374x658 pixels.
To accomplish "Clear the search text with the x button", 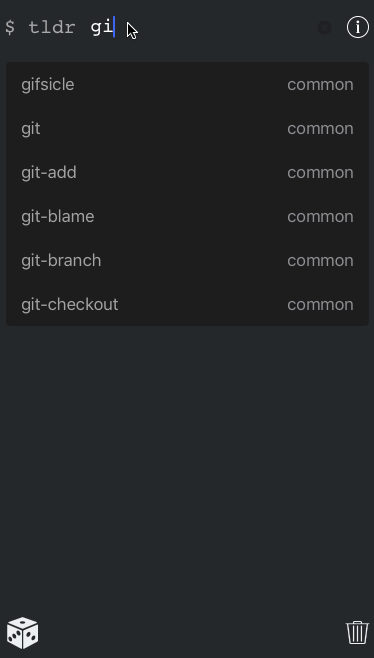I will click(x=324, y=28).
